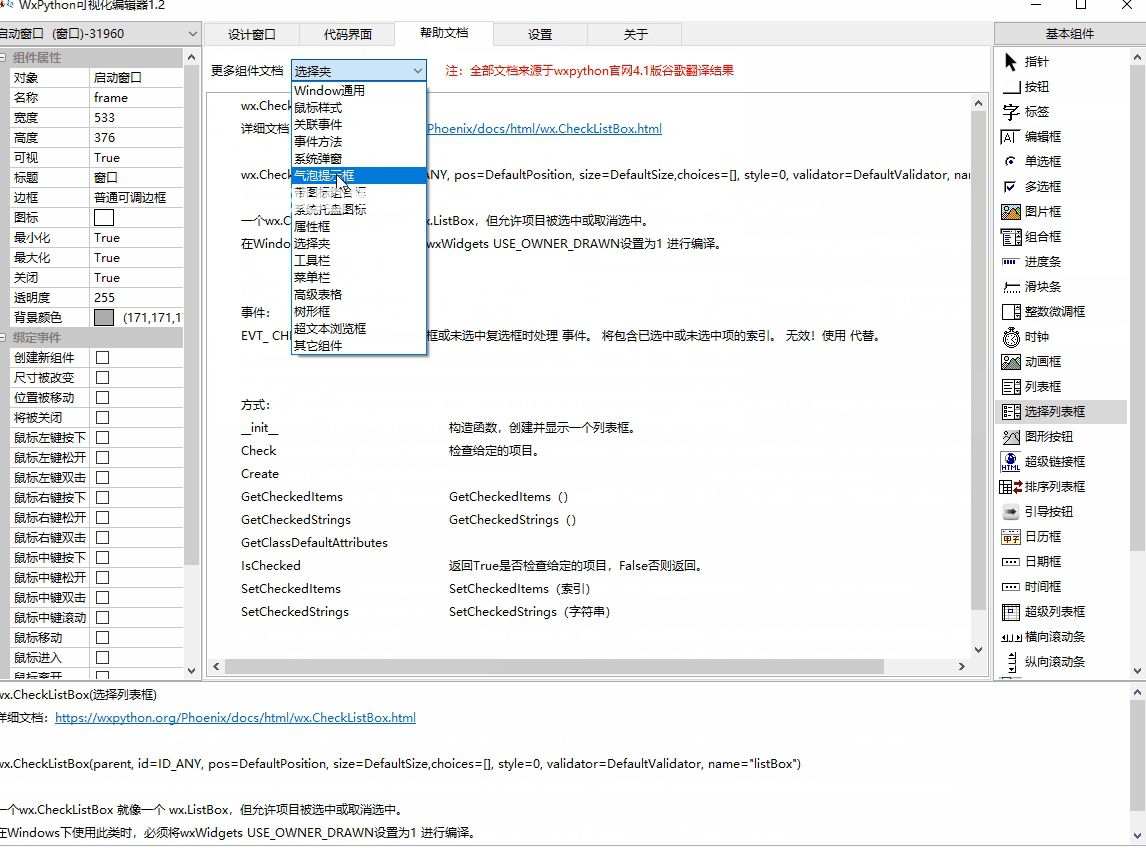Open the wxpython.org link in bottom panel
This screenshot has width=1146, height=848.
pos(235,718)
